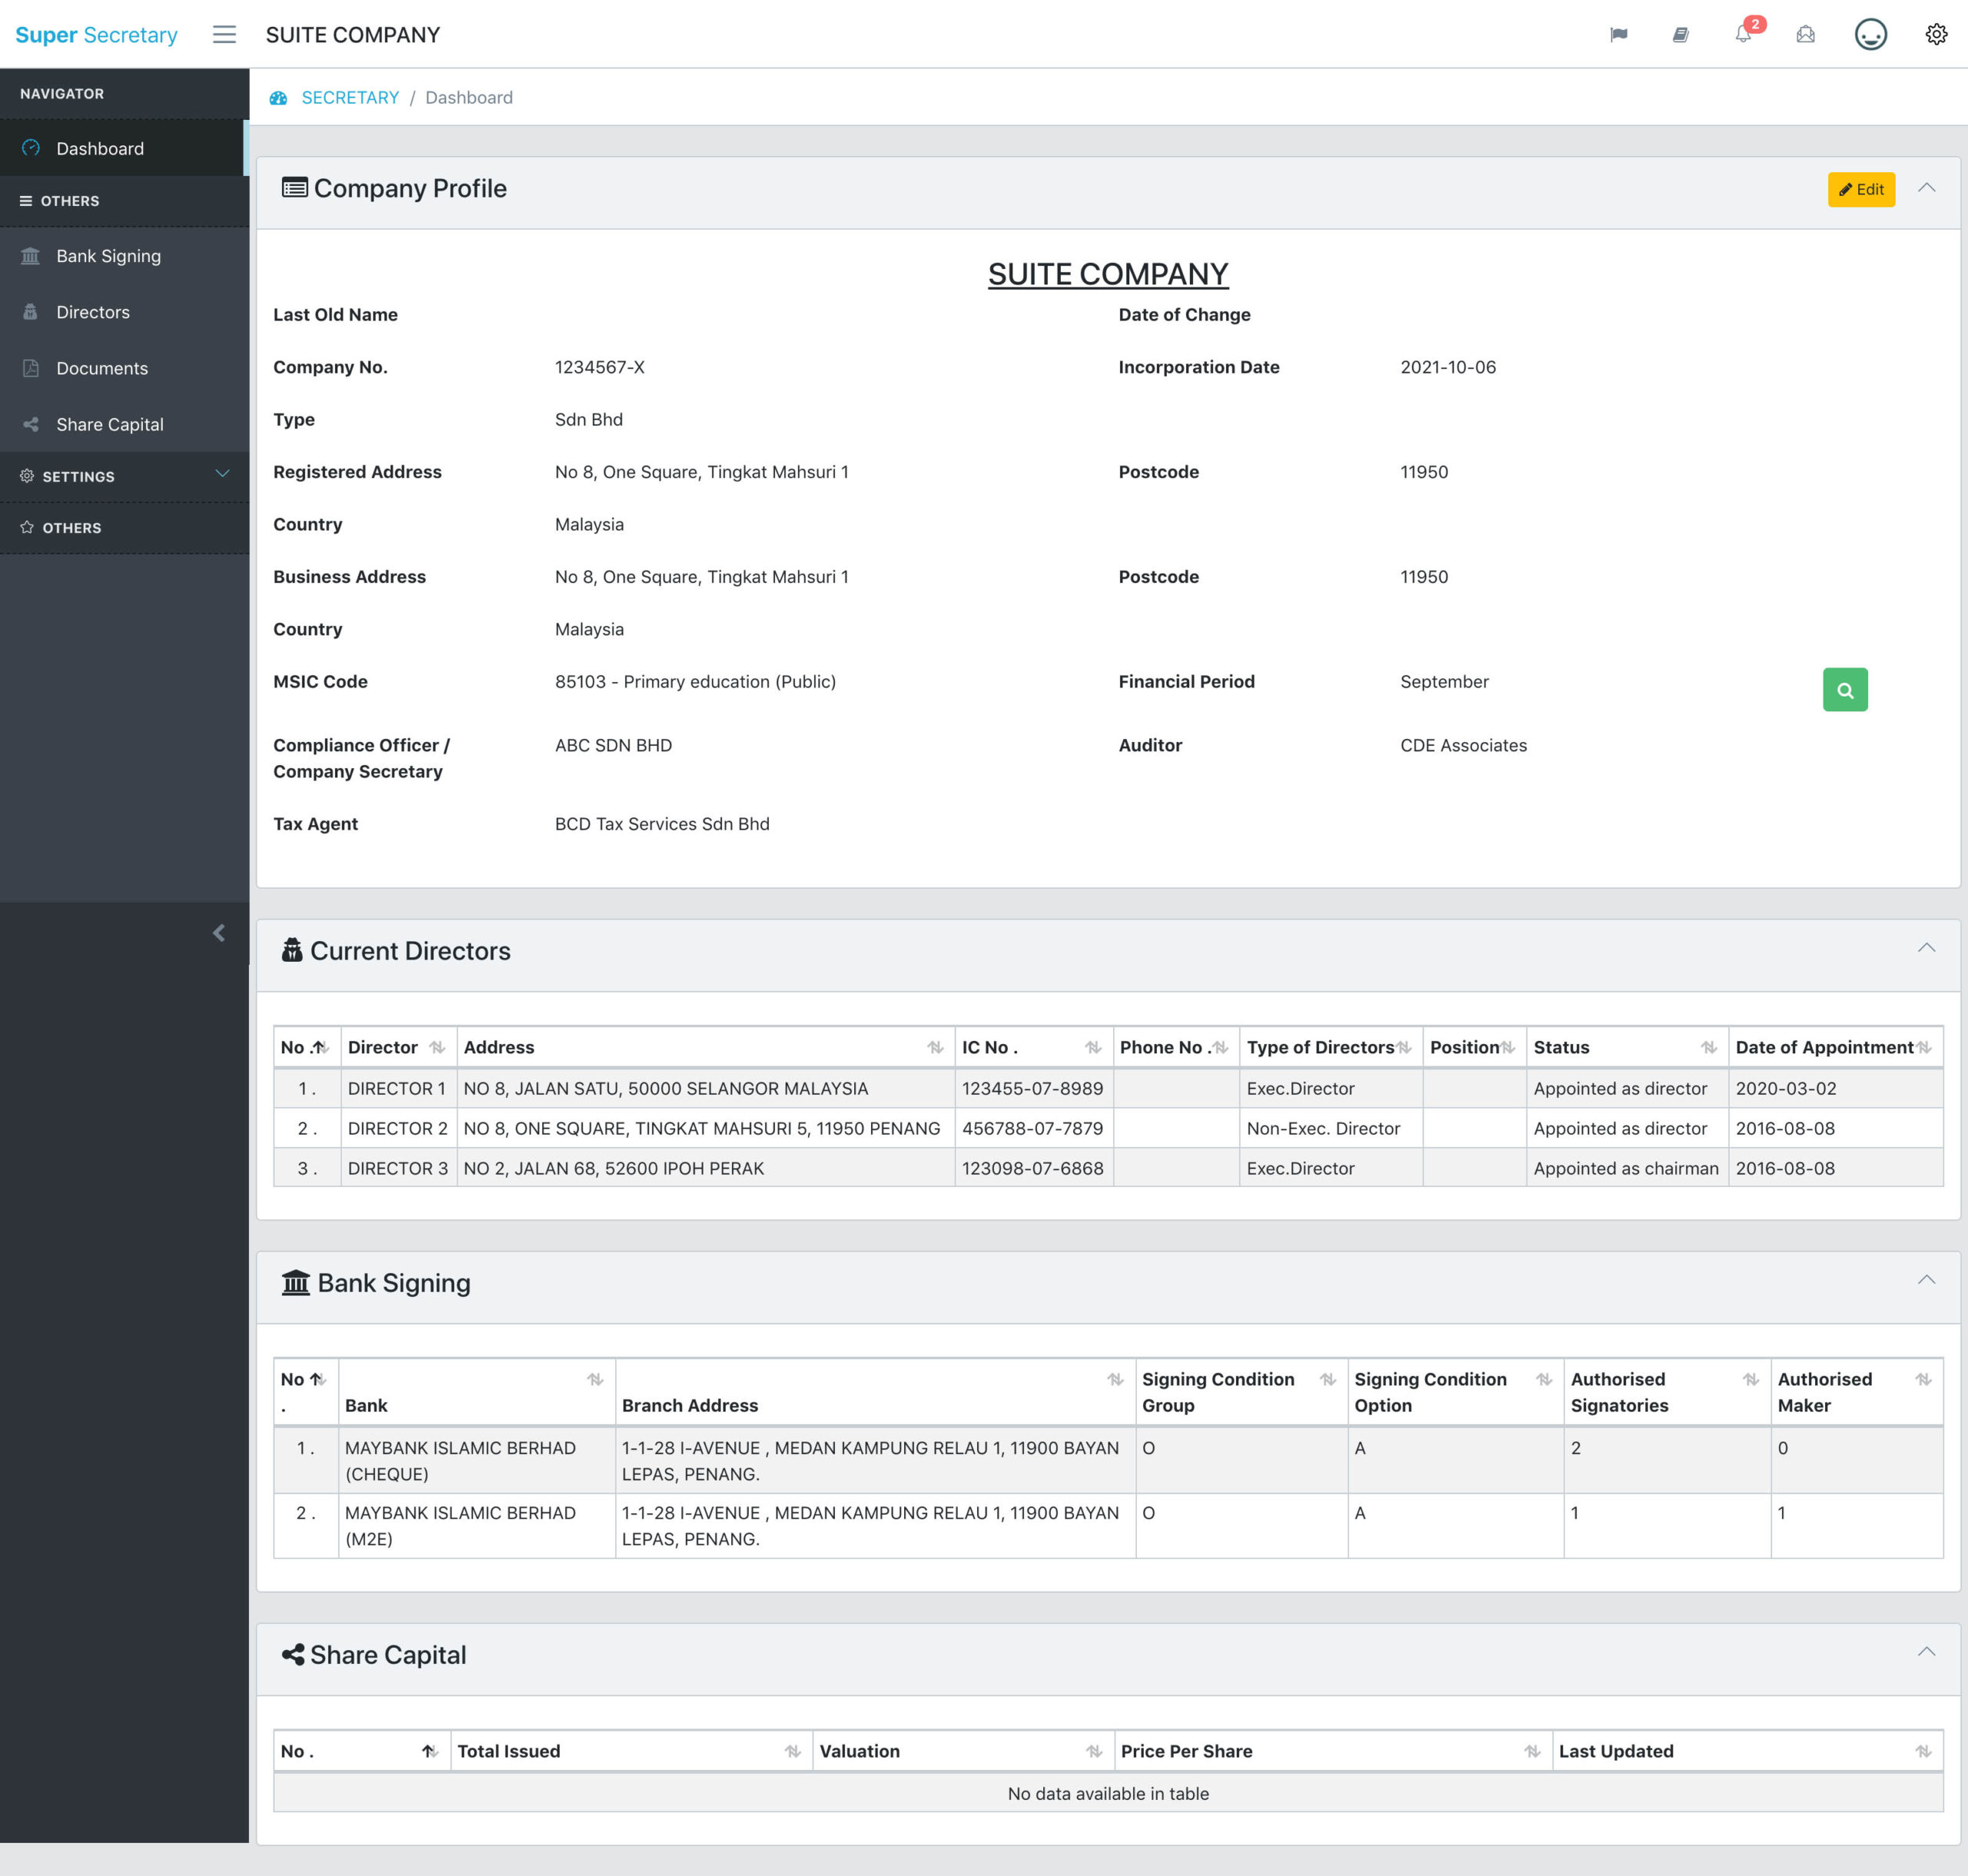Viewport: 1968px width, 1876px height.
Task: Open the book/log icon in top bar
Action: pos(1681,34)
